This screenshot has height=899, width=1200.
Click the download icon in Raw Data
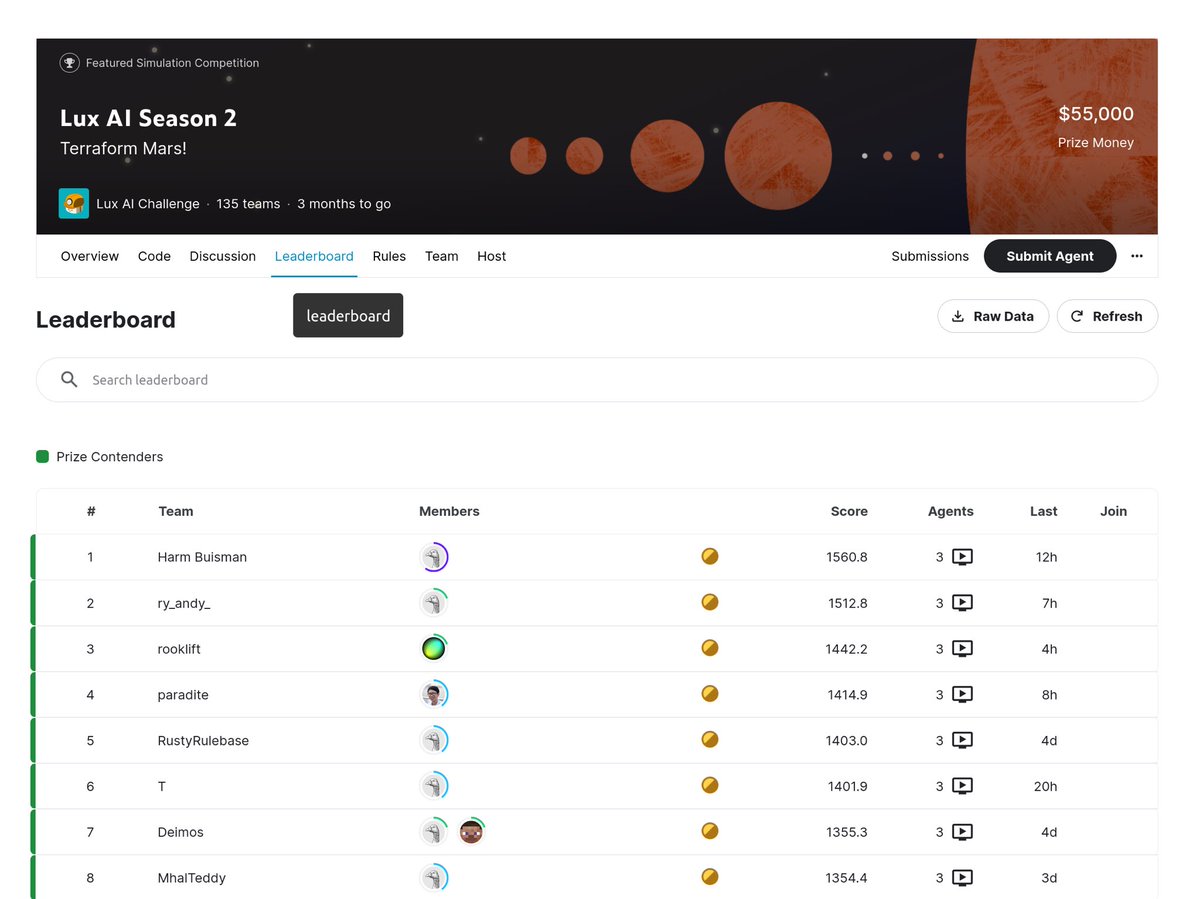pyautogui.click(x=958, y=316)
